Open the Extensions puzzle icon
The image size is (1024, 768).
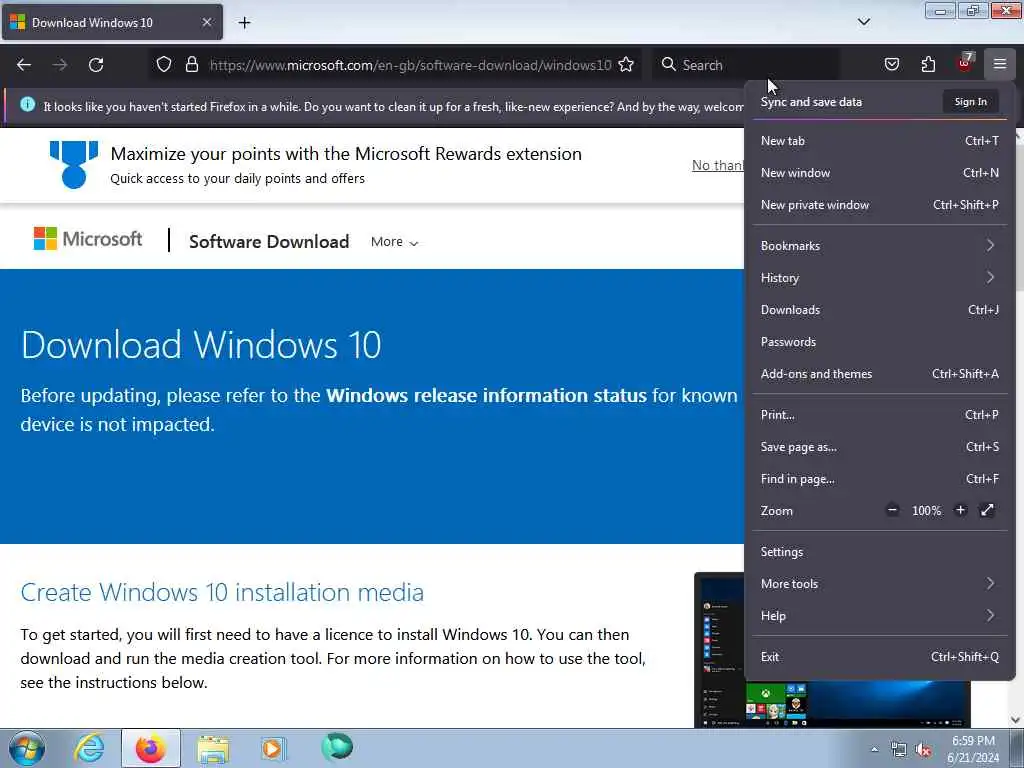[x=928, y=65]
